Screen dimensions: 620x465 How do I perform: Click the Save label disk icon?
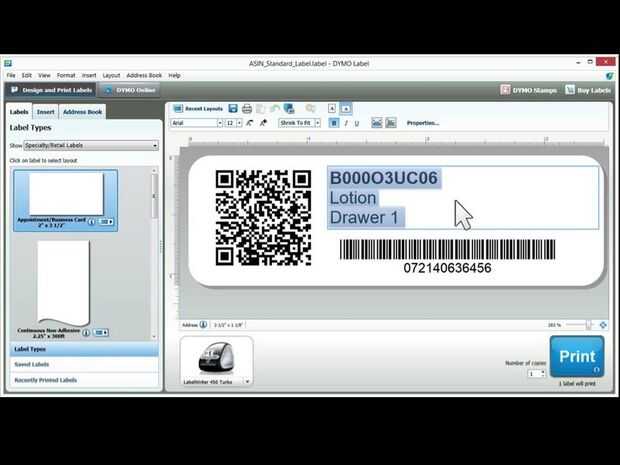[x=233, y=109]
